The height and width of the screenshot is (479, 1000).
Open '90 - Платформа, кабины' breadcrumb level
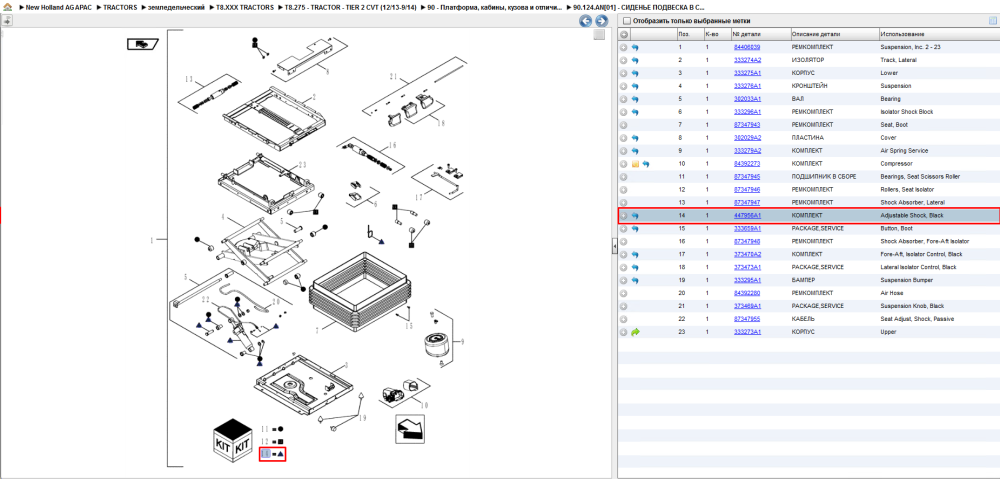(x=494, y=7)
